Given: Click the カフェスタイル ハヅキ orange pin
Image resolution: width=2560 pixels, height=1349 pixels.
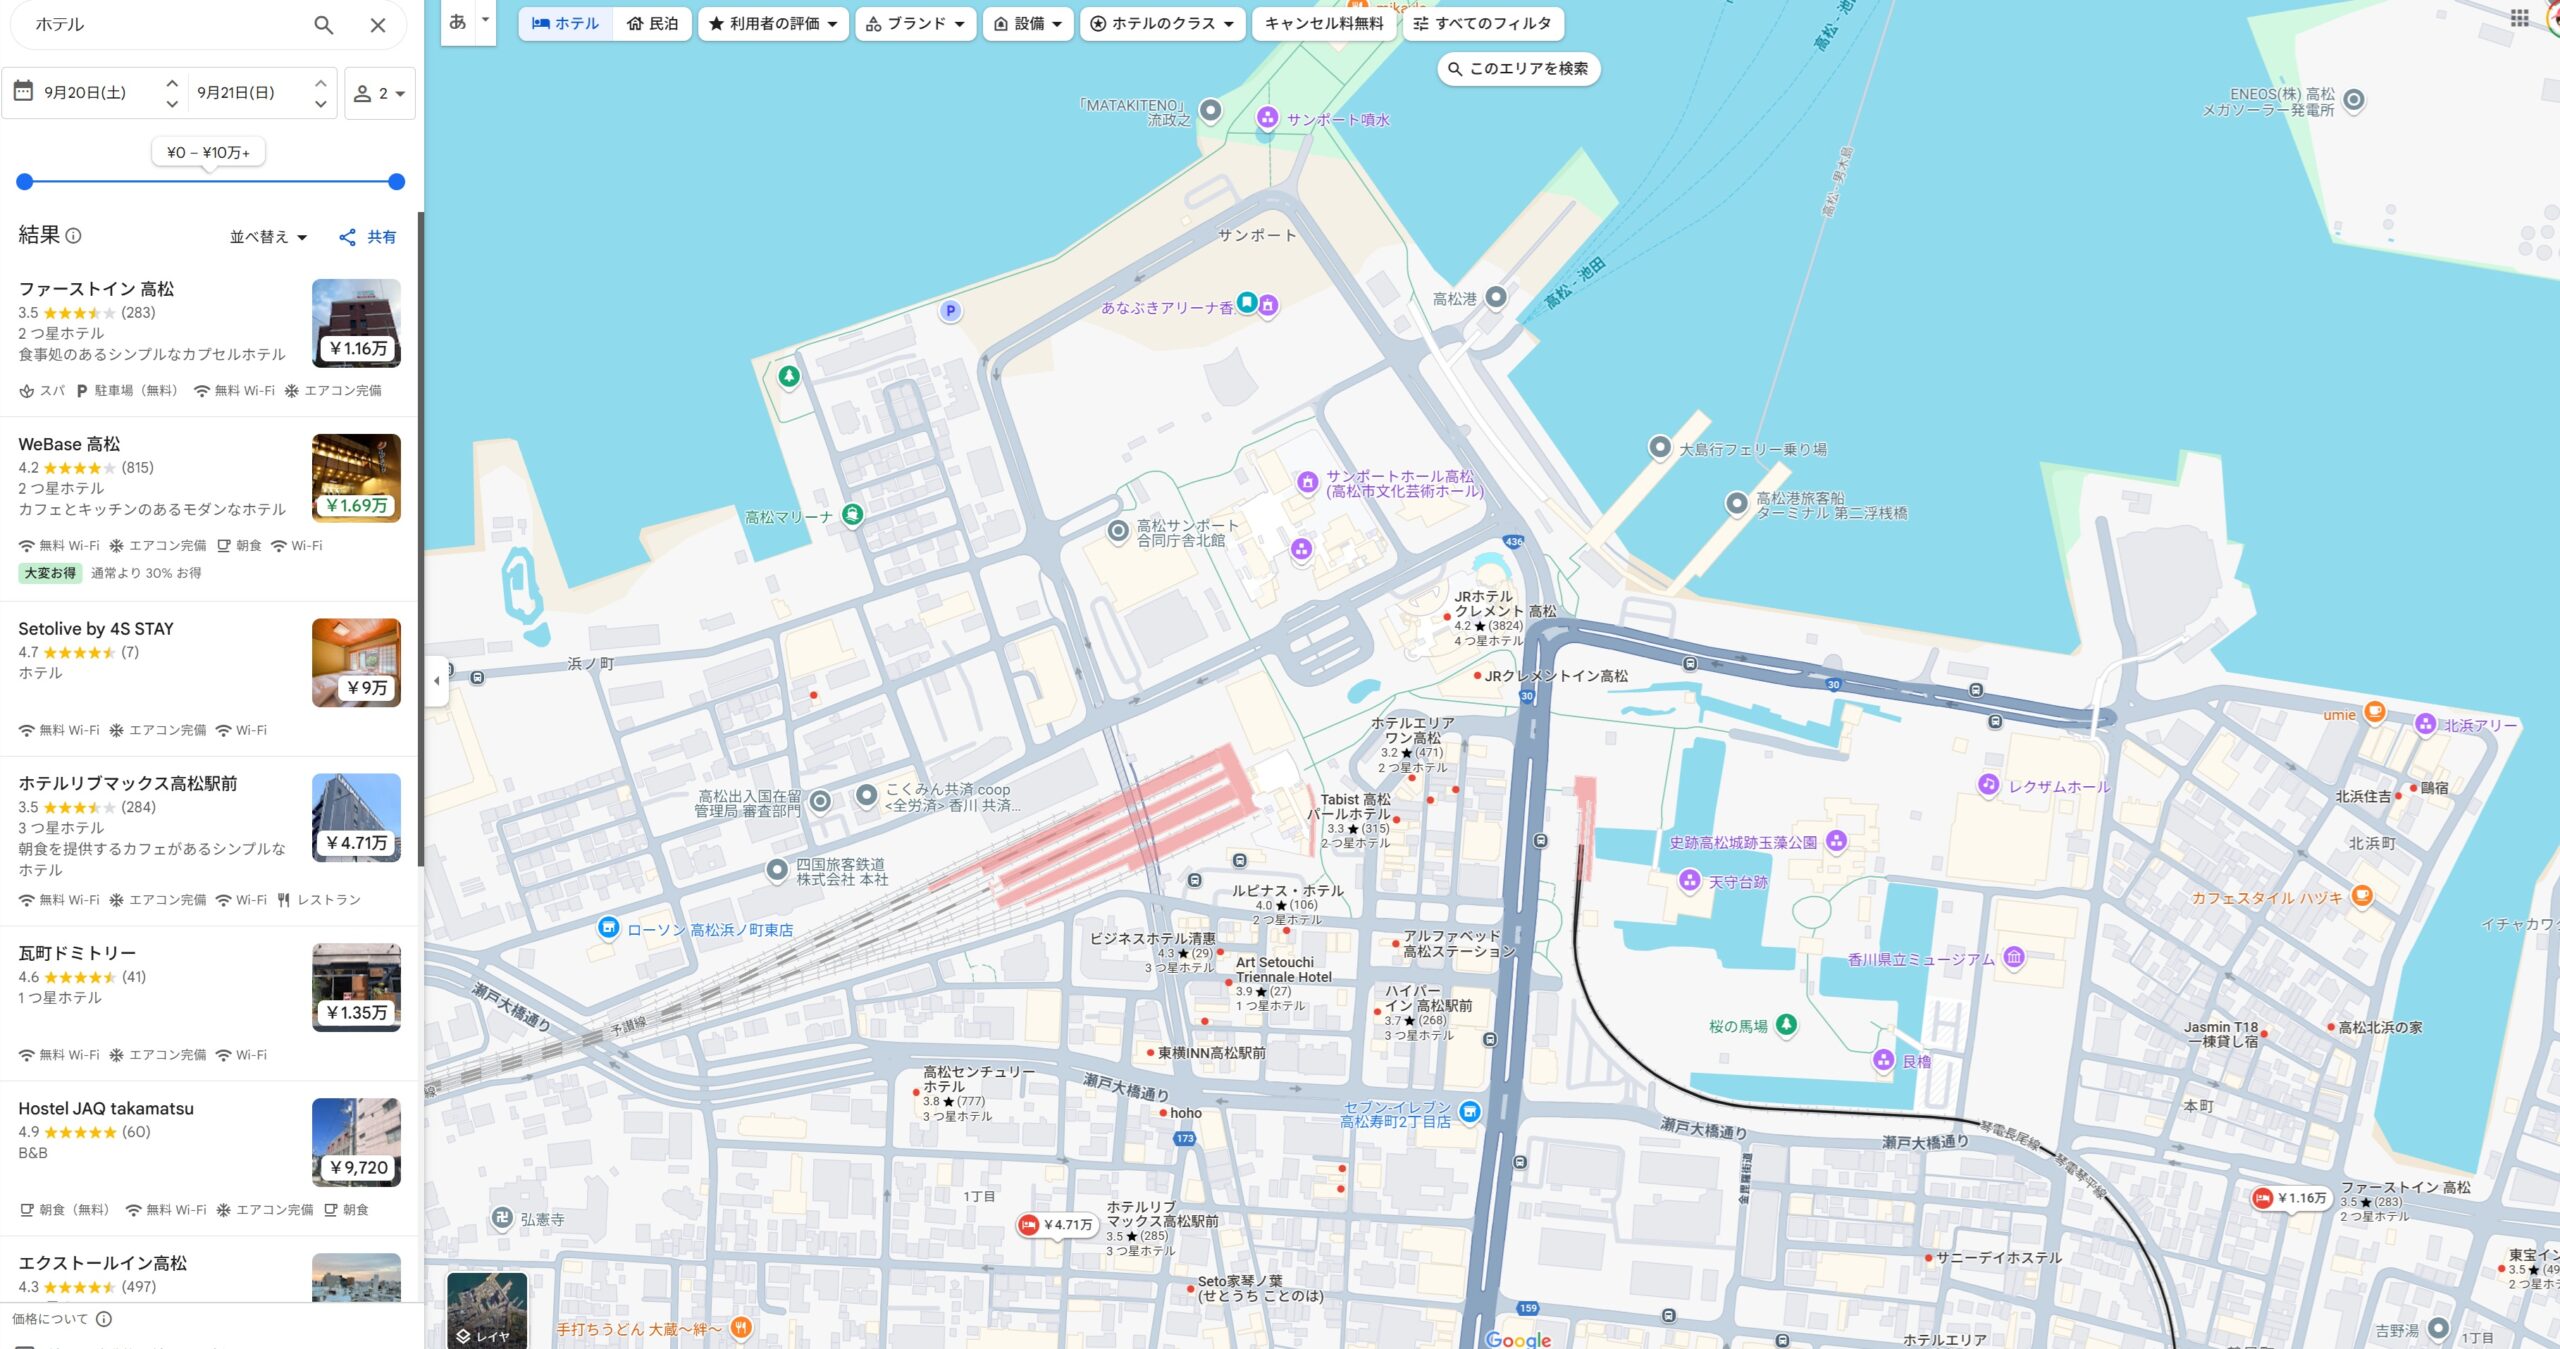Looking at the screenshot, I should click(2362, 895).
